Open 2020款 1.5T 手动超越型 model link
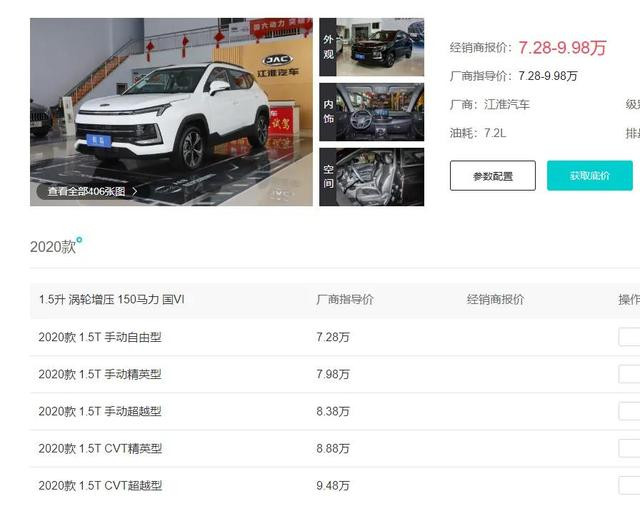The image size is (640, 511). click(100, 411)
